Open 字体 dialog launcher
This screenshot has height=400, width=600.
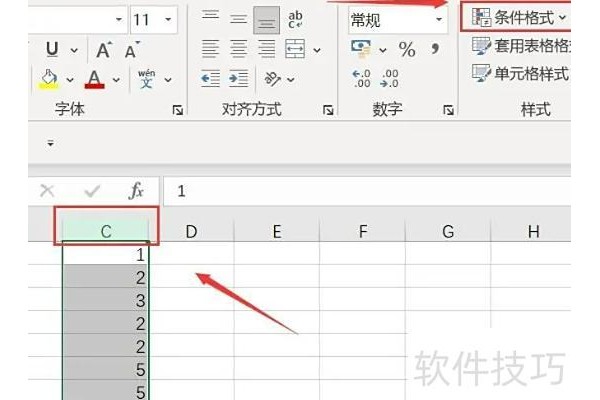coord(178,110)
